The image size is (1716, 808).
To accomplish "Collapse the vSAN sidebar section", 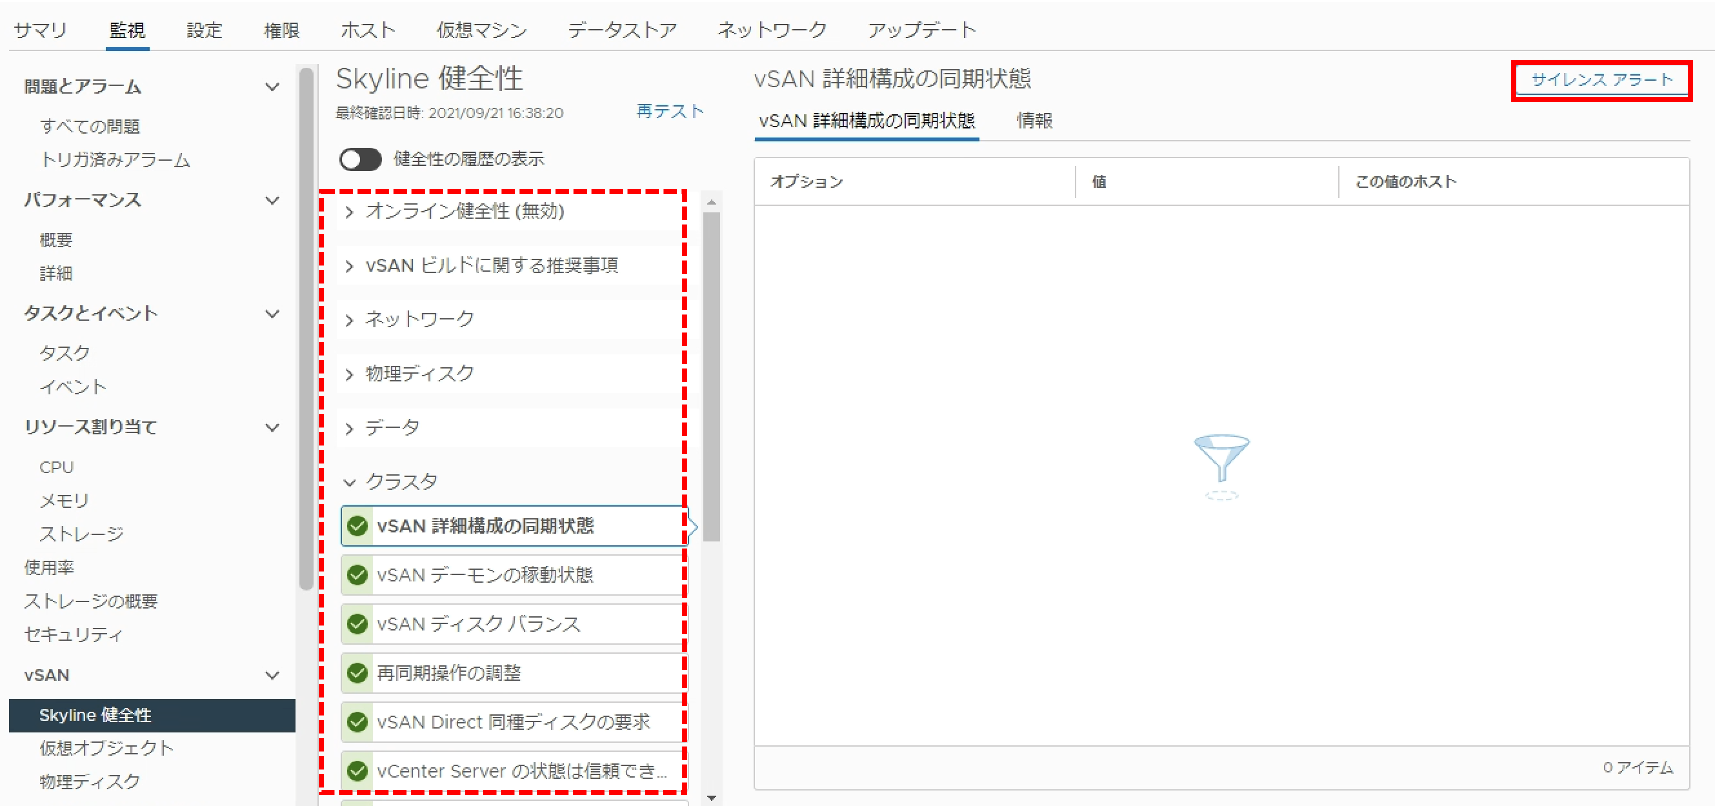I will [x=272, y=675].
